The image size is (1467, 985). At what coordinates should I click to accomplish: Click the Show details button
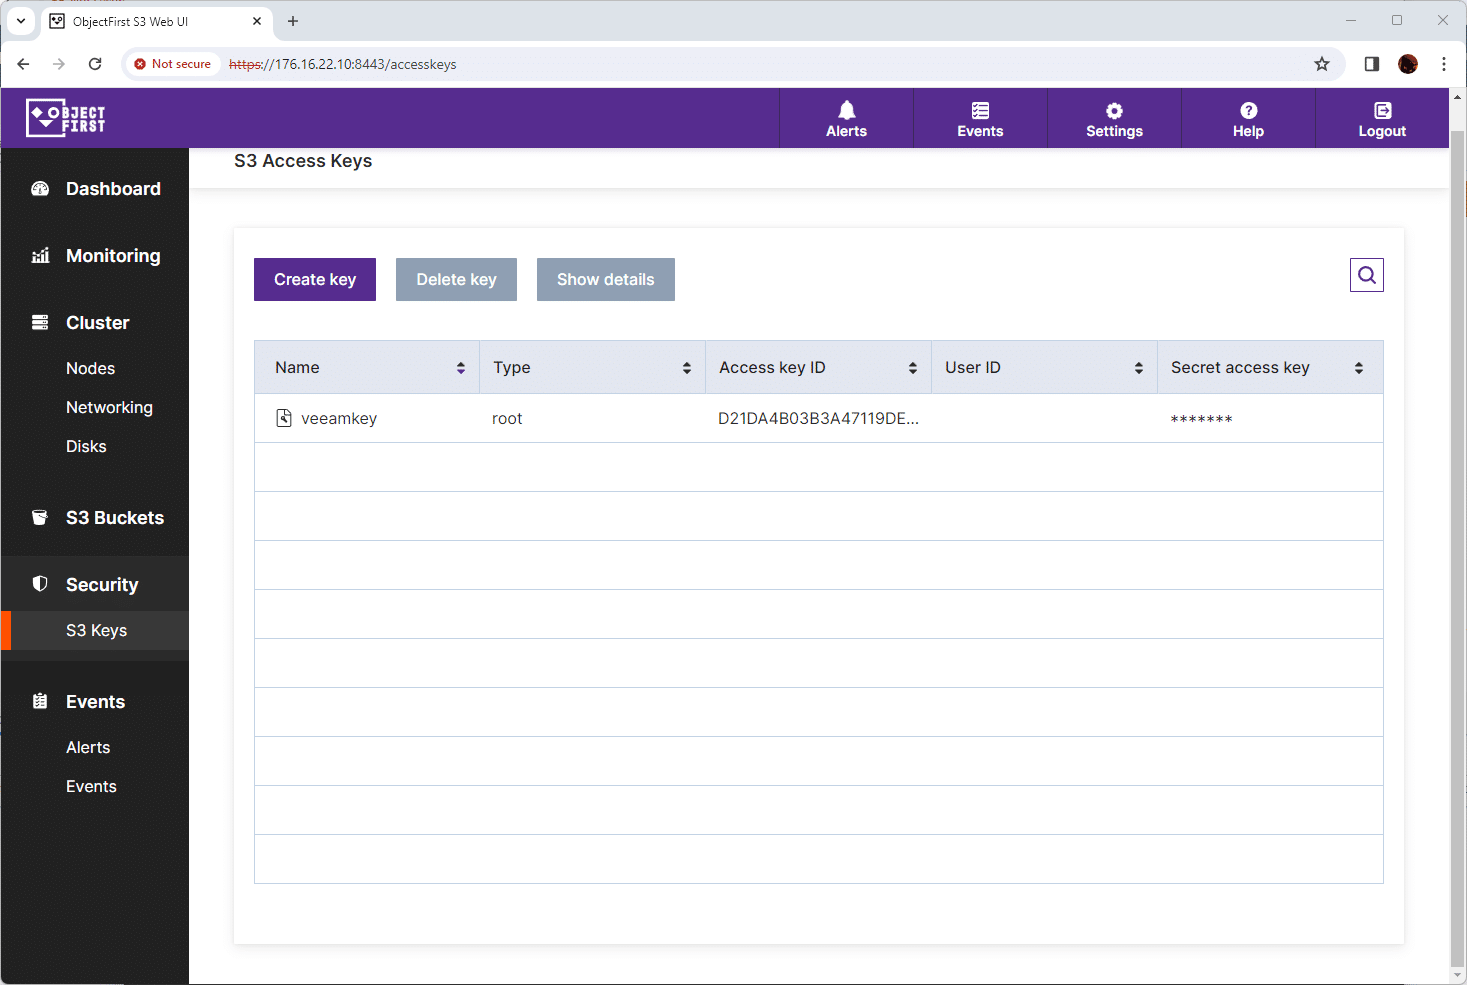tap(606, 280)
